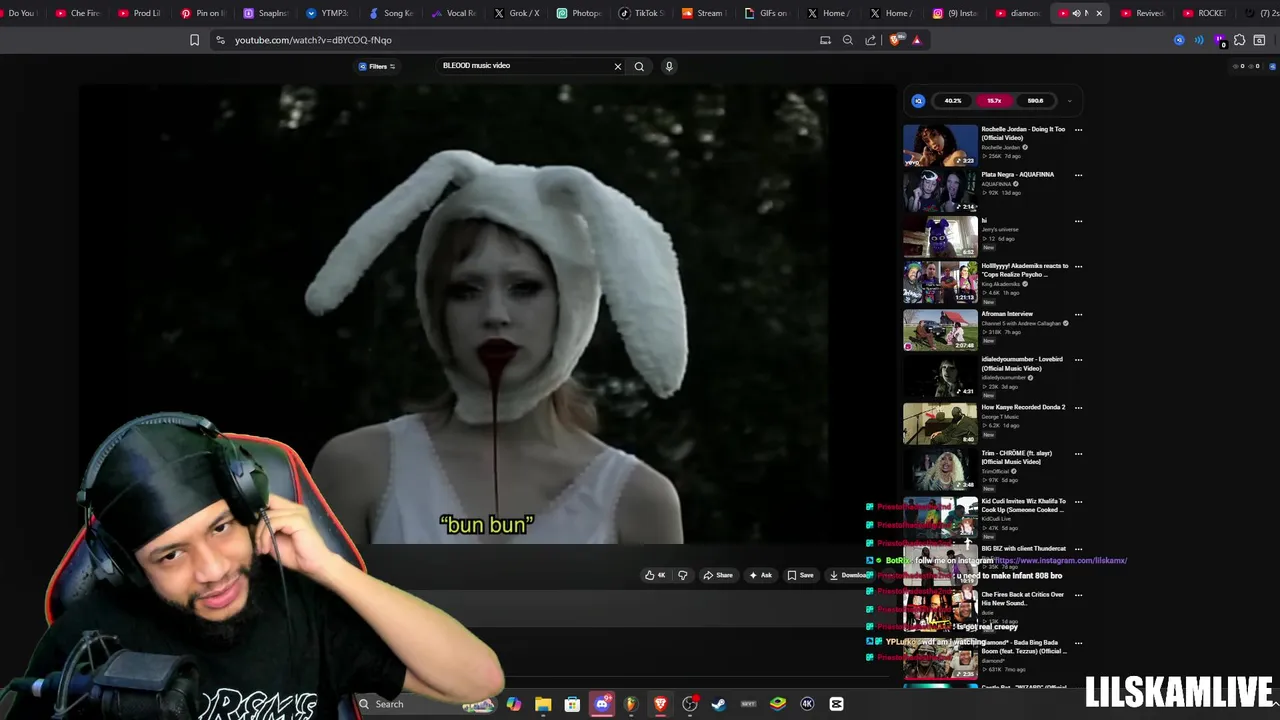Share this page from address bar
The height and width of the screenshot is (720, 1280).
[x=870, y=40]
